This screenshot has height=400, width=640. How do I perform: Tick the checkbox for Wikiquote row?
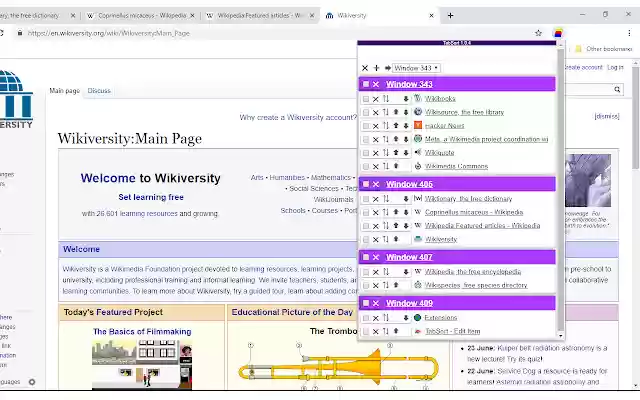click(366, 153)
